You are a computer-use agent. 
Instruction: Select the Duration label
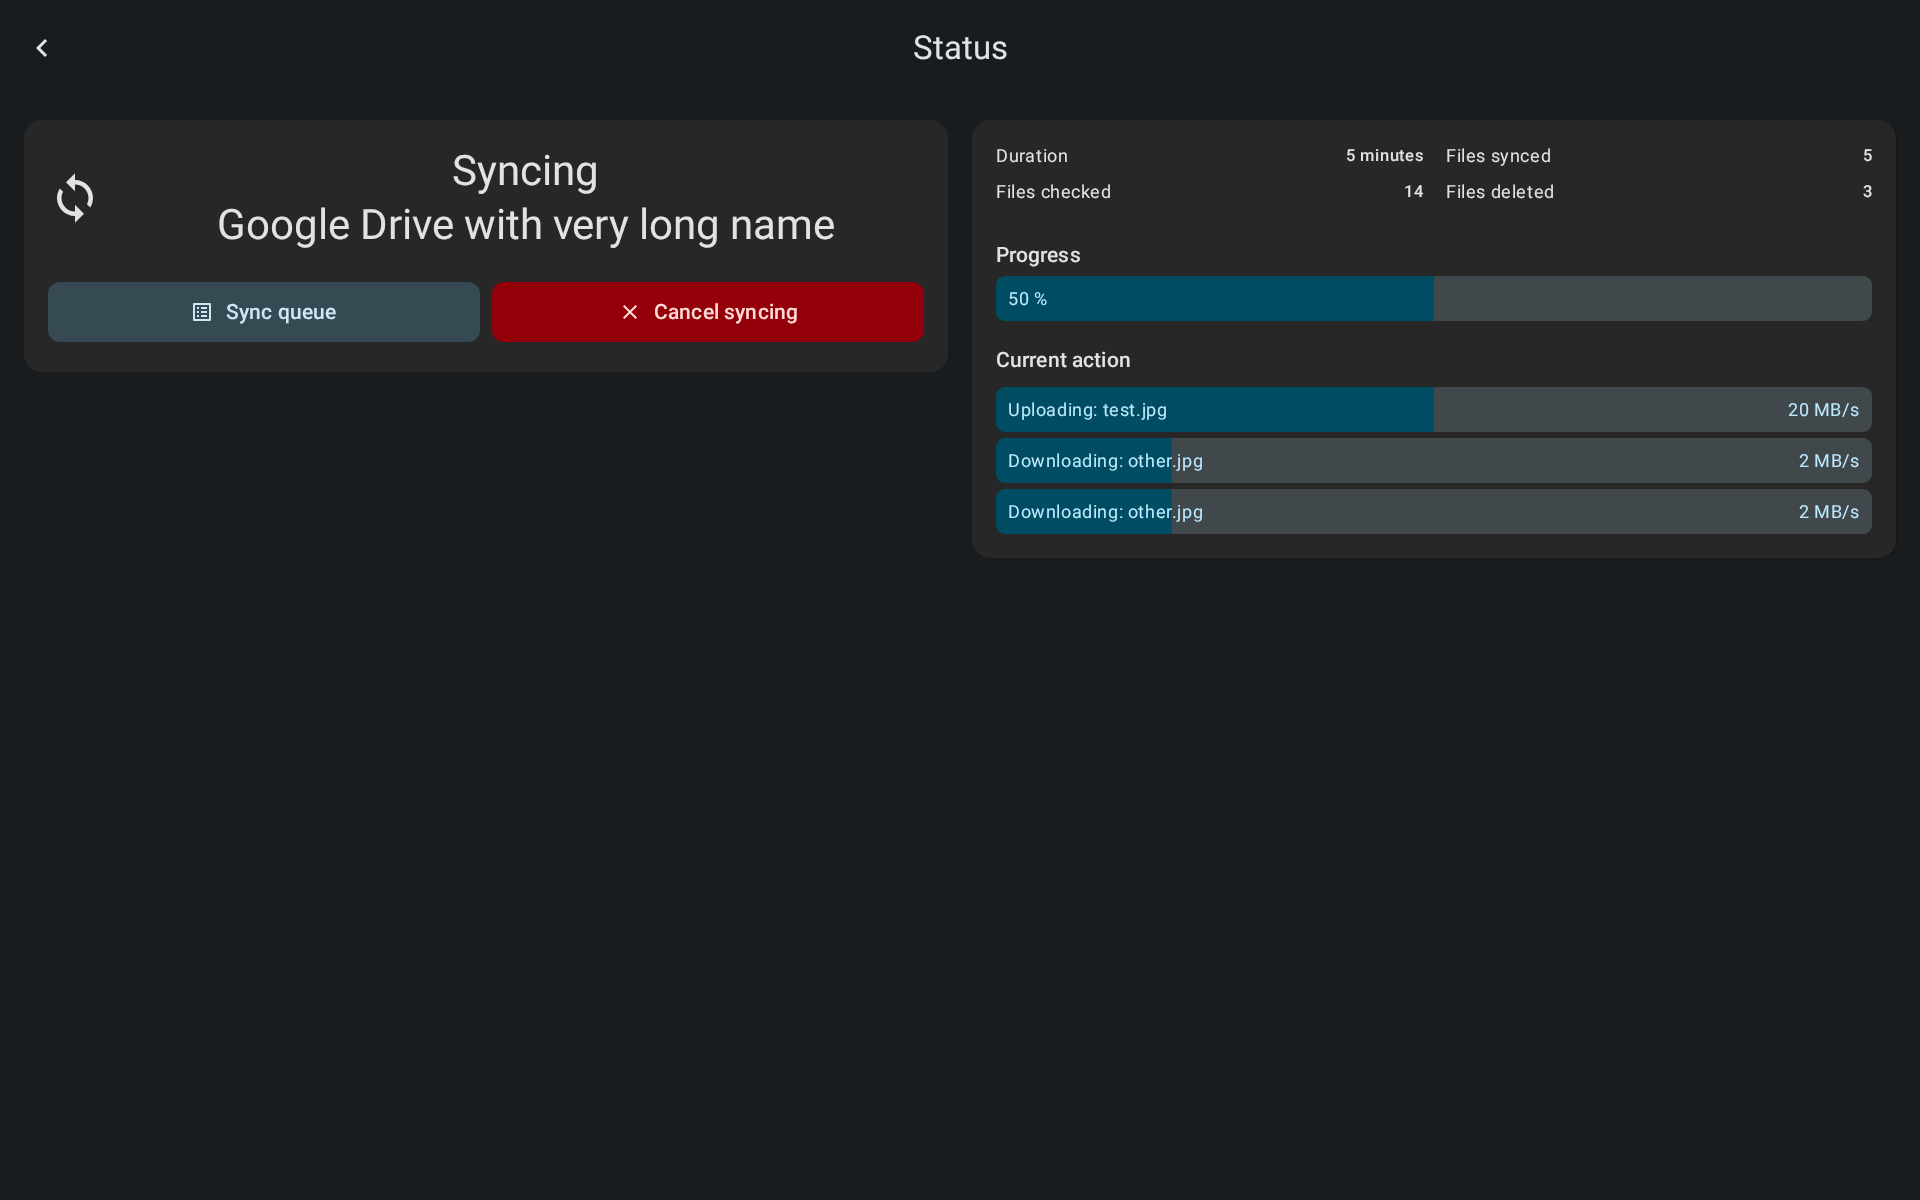pos(1032,156)
